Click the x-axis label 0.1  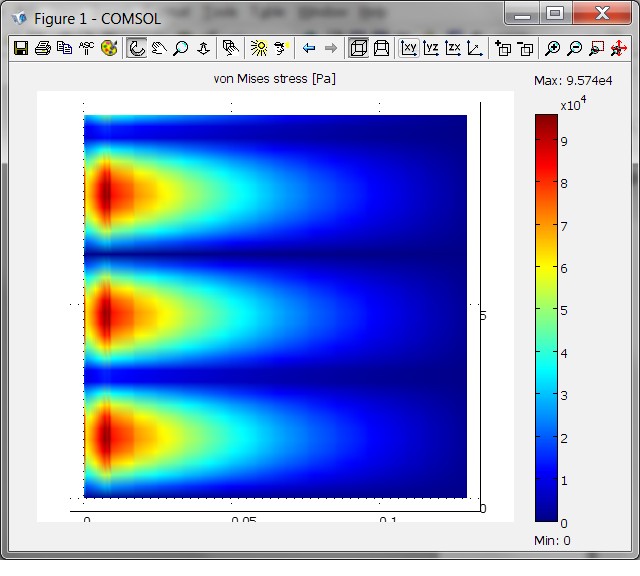coord(388,519)
